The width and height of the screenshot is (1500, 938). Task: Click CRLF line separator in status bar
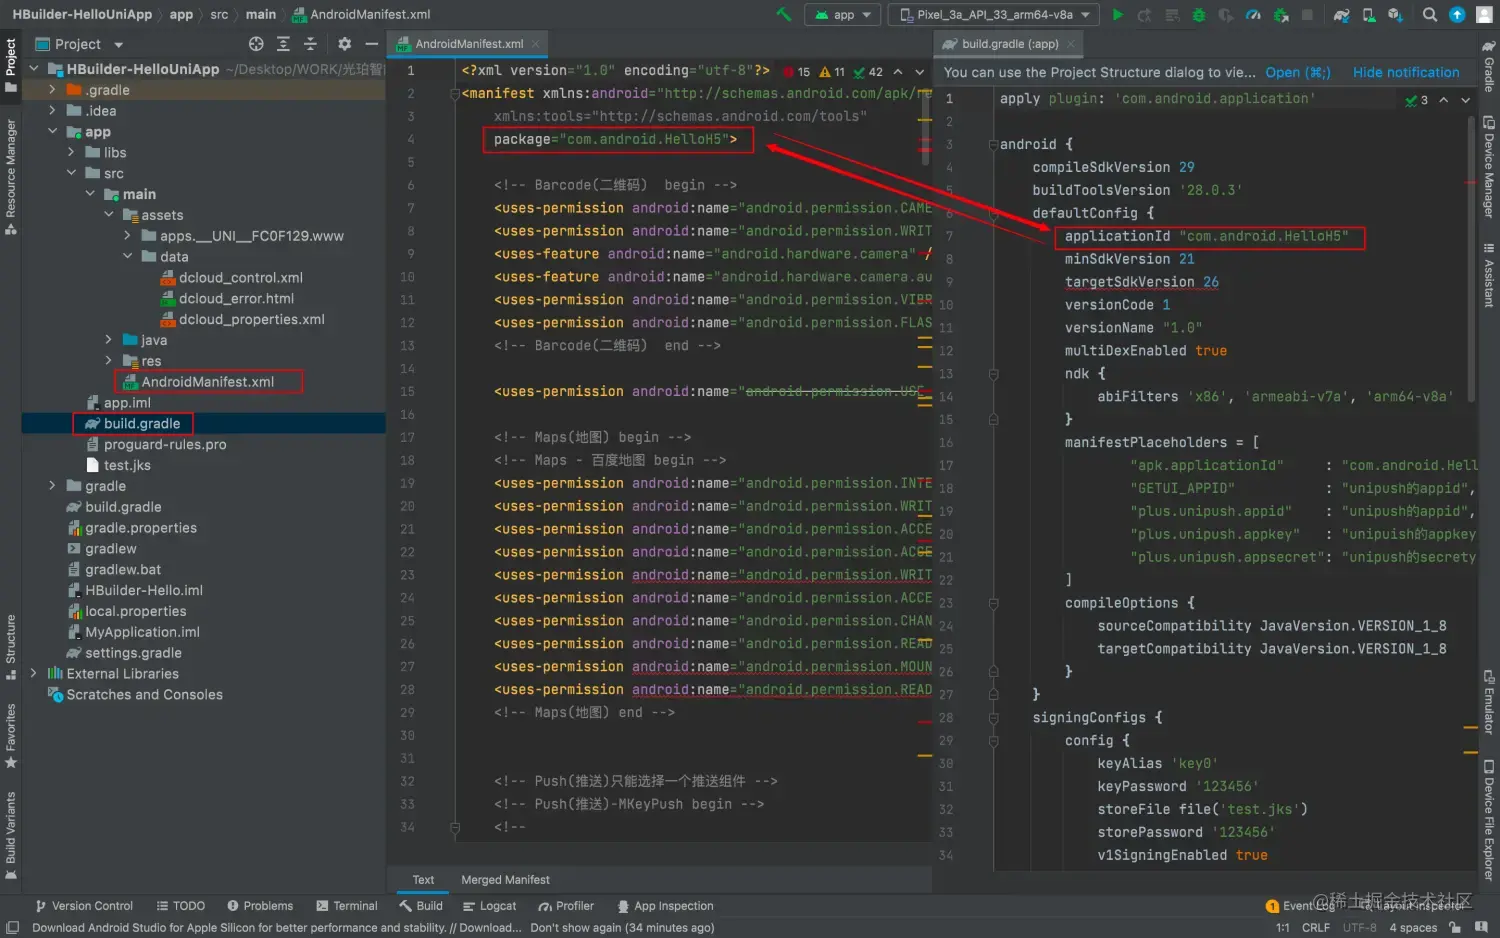1316,928
